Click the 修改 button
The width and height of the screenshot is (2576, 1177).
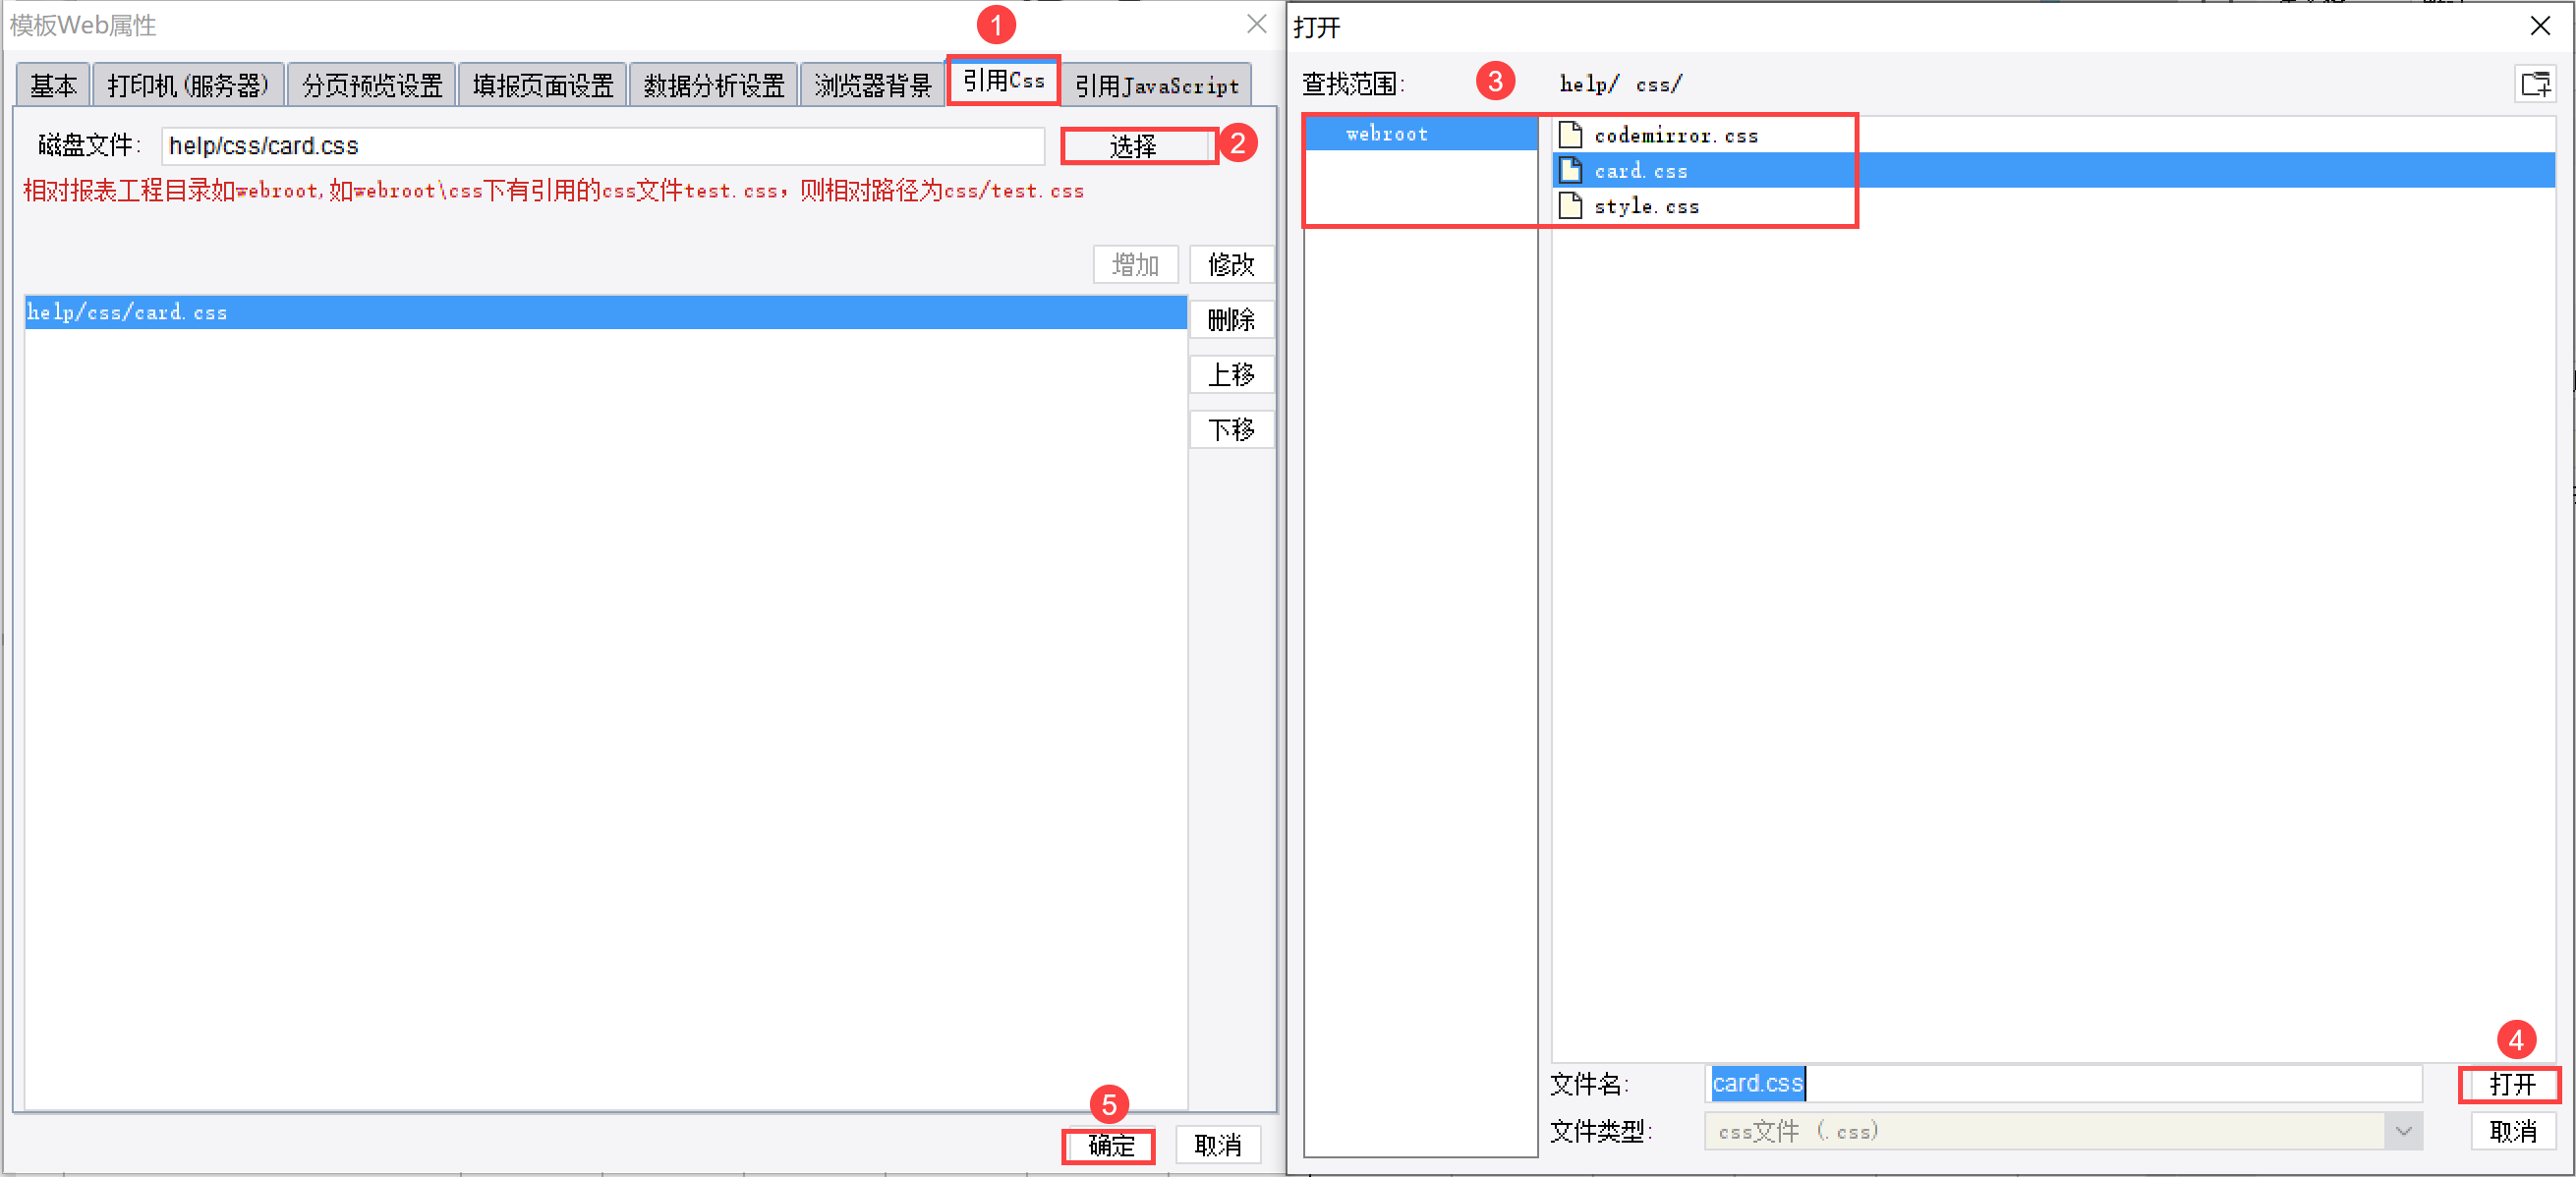point(1231,265)
